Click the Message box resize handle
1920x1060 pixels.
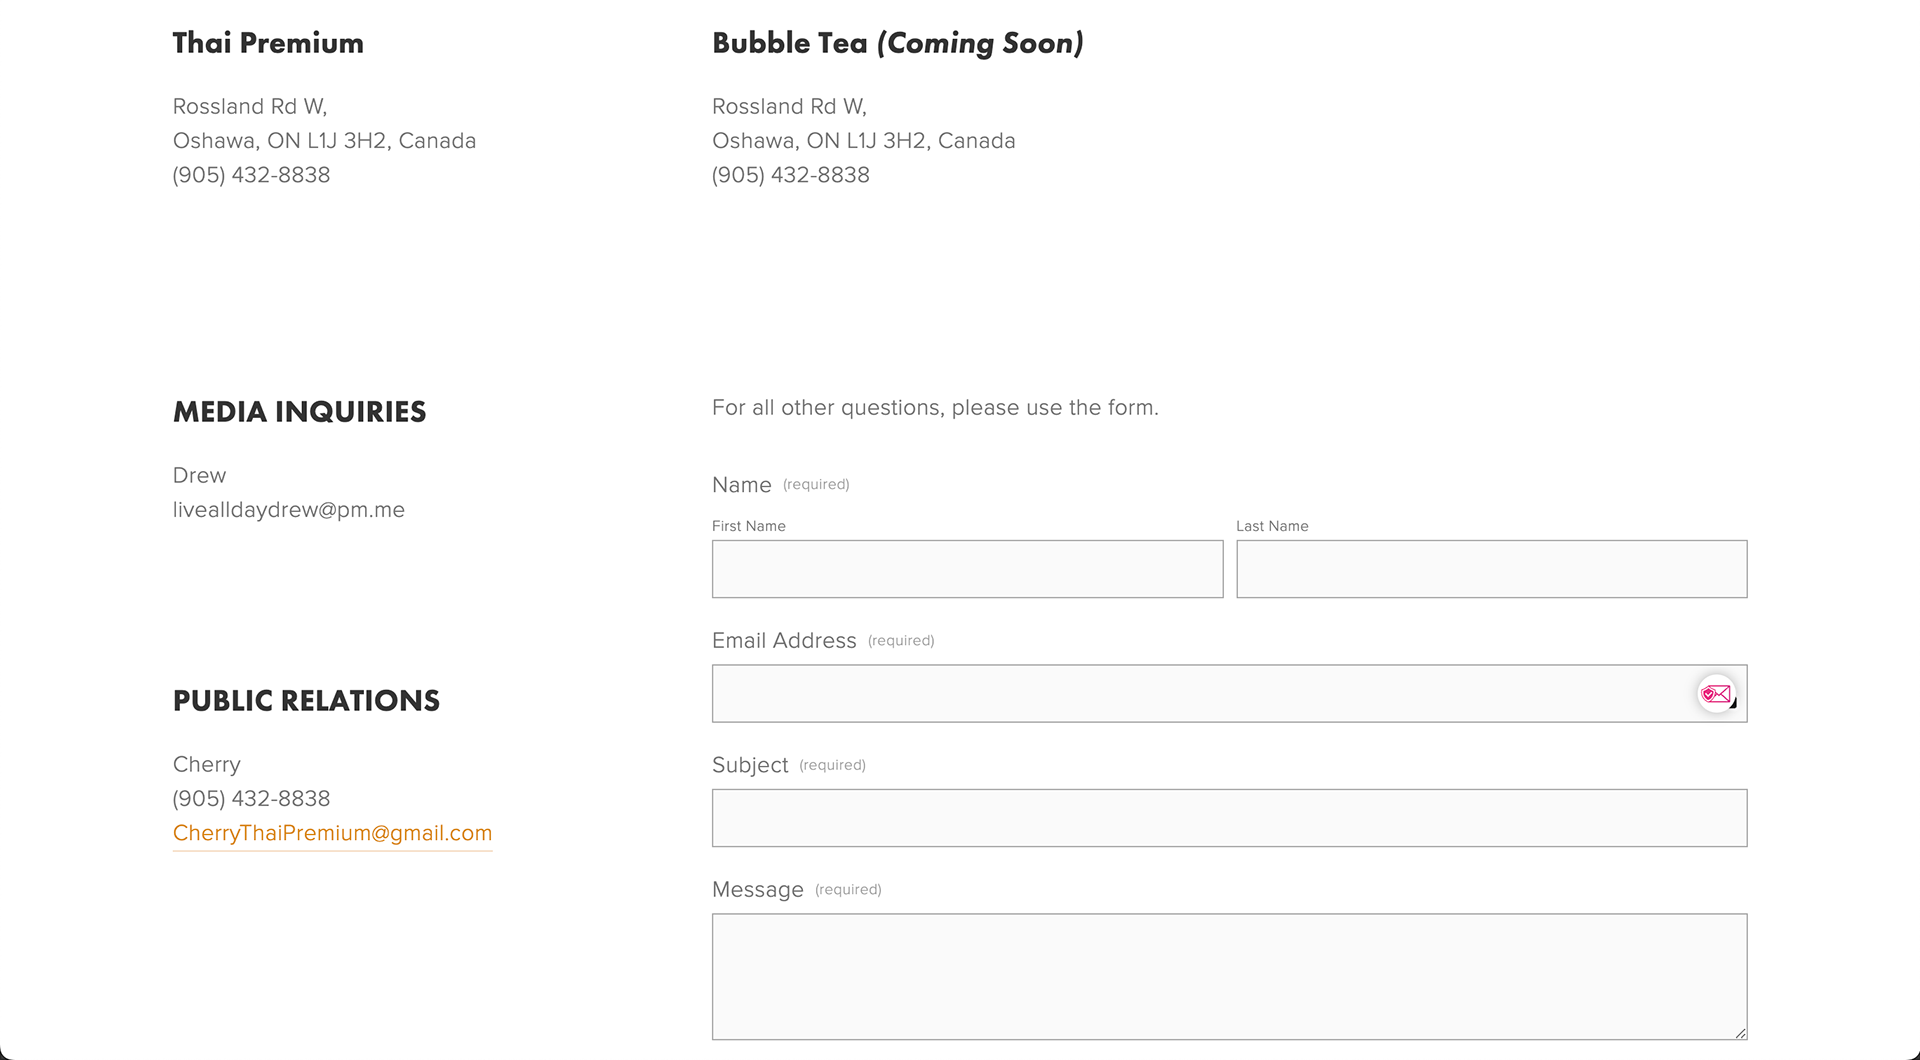(1740, 1033)
